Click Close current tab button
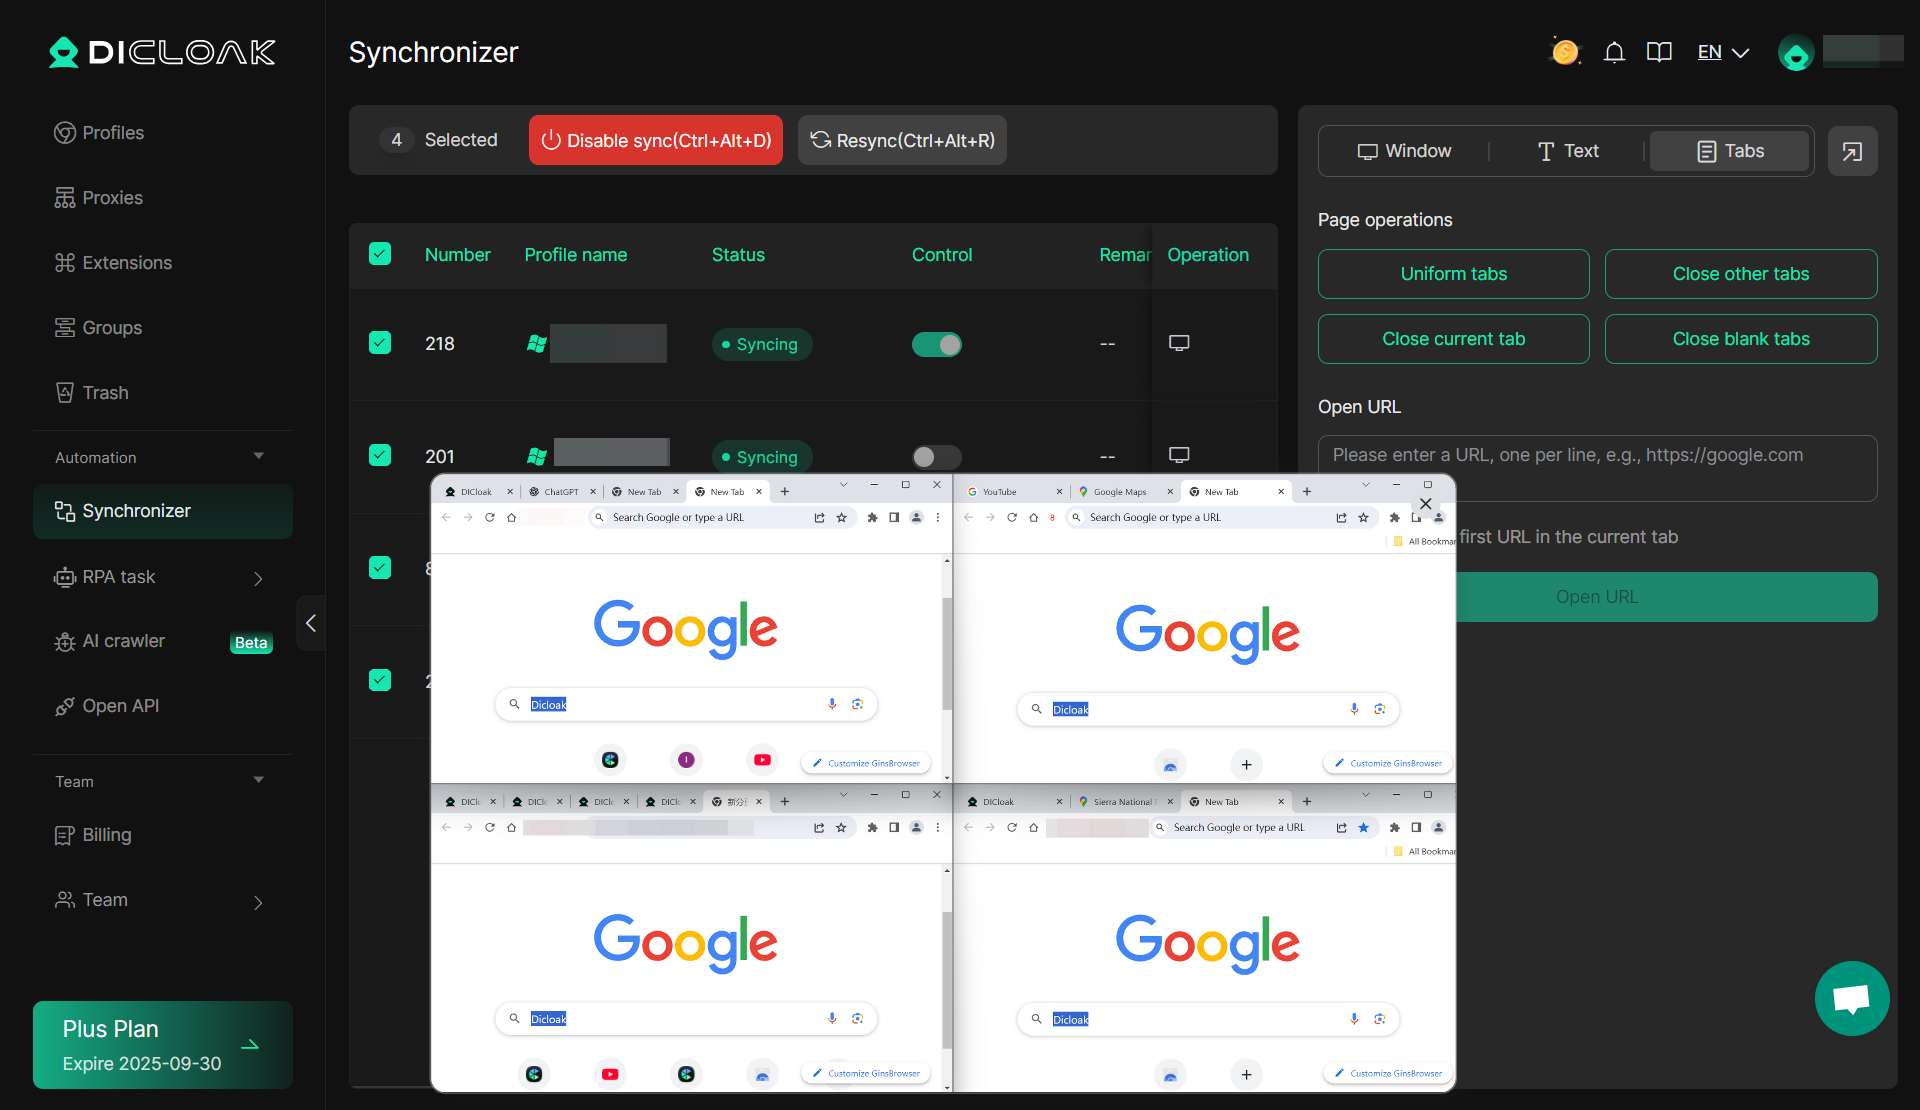The width and height of the screenshot is (1920, 1110). (x=1453, y=339)
